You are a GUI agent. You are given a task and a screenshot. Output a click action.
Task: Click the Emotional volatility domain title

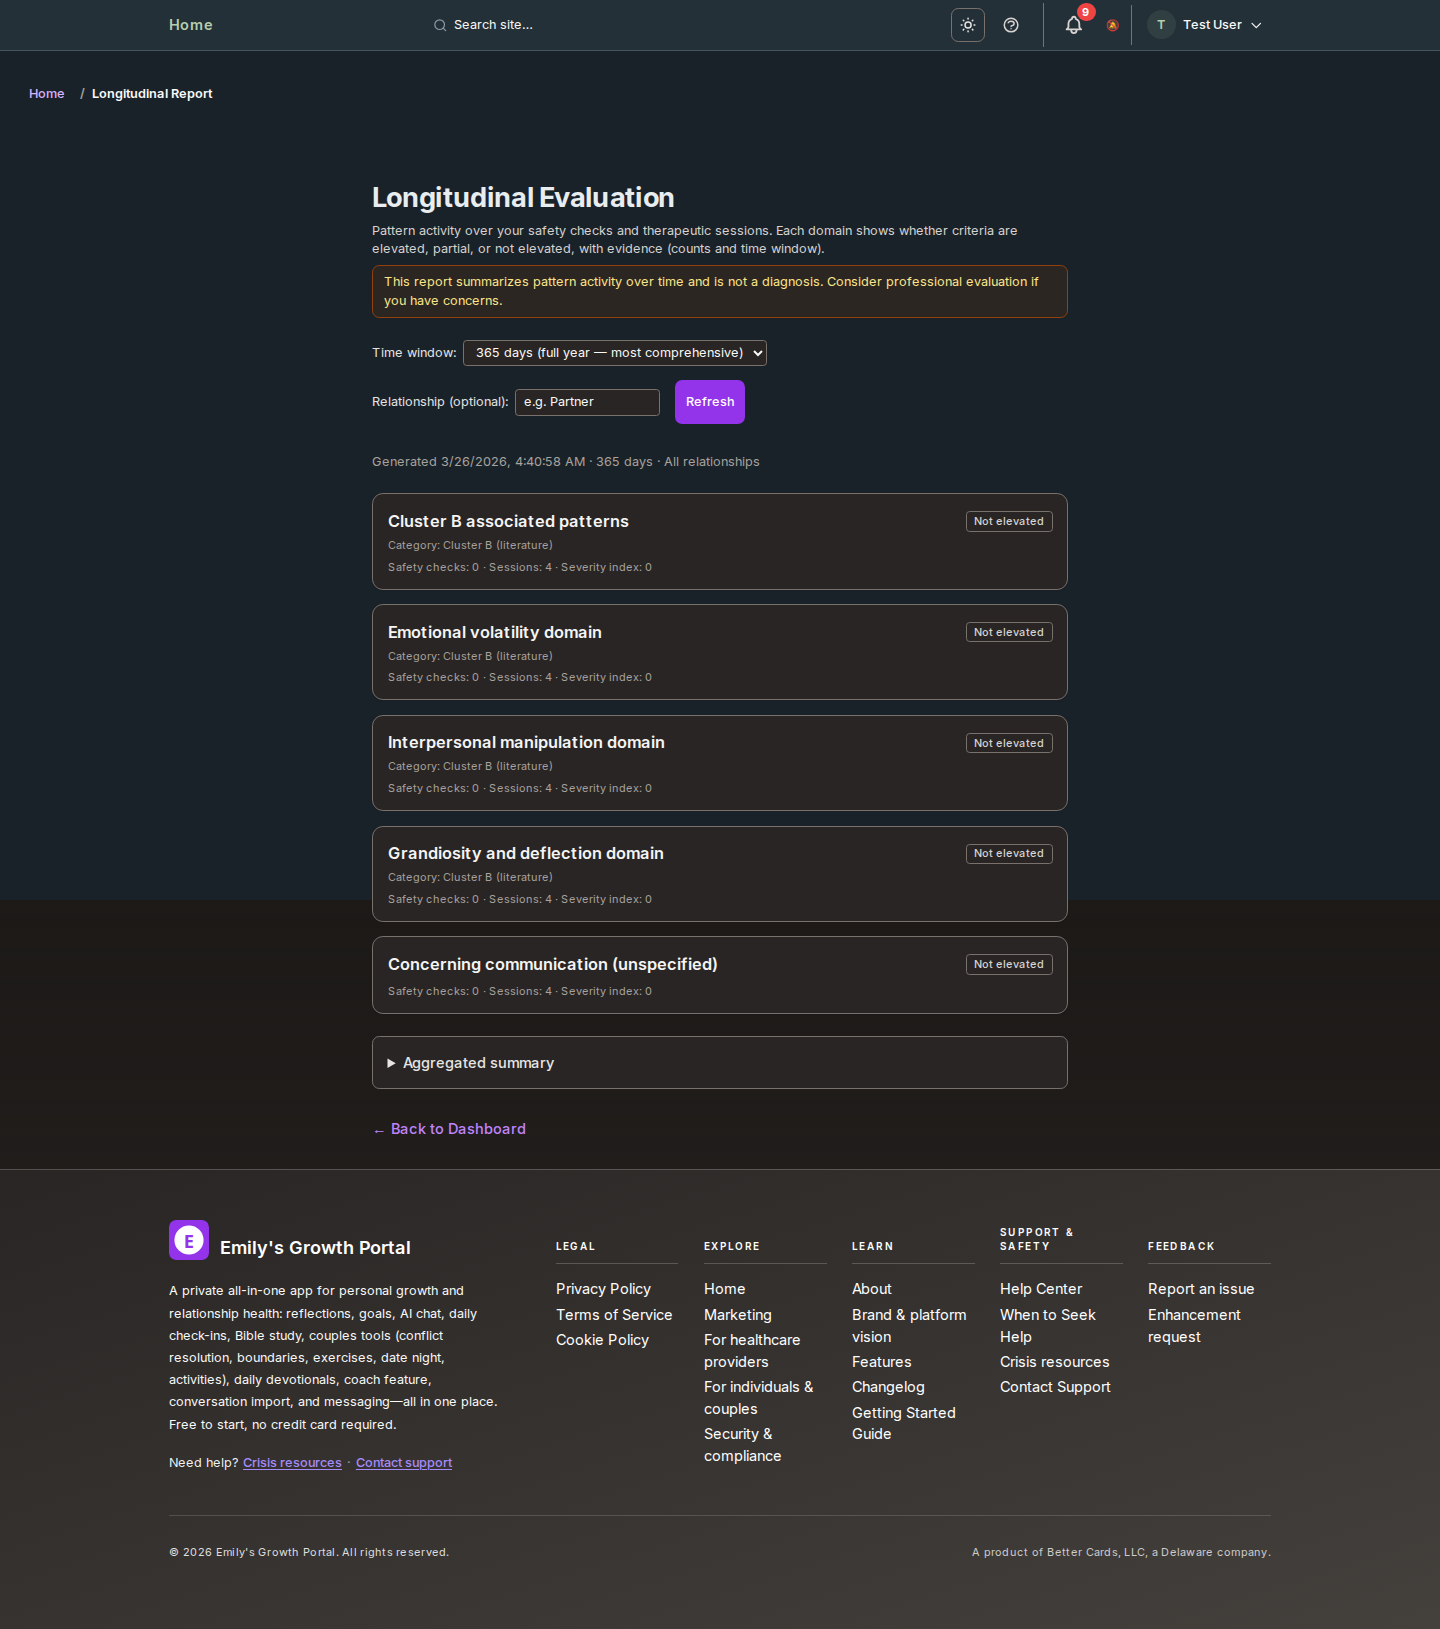coord(495,632)
